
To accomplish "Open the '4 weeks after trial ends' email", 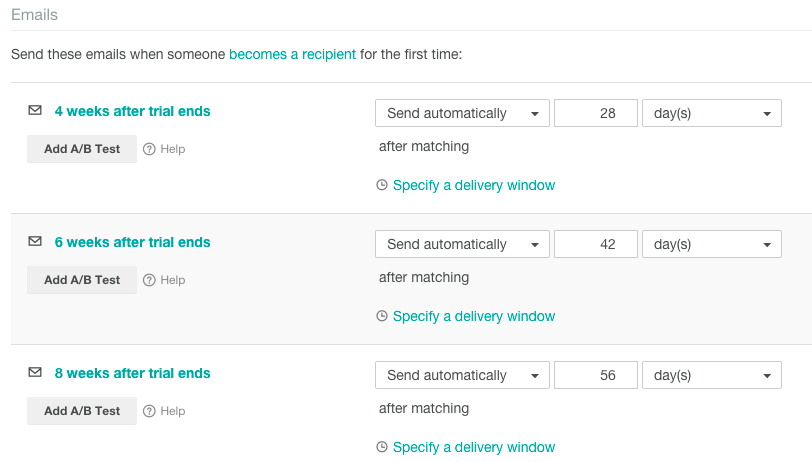I will pos(133,111).
